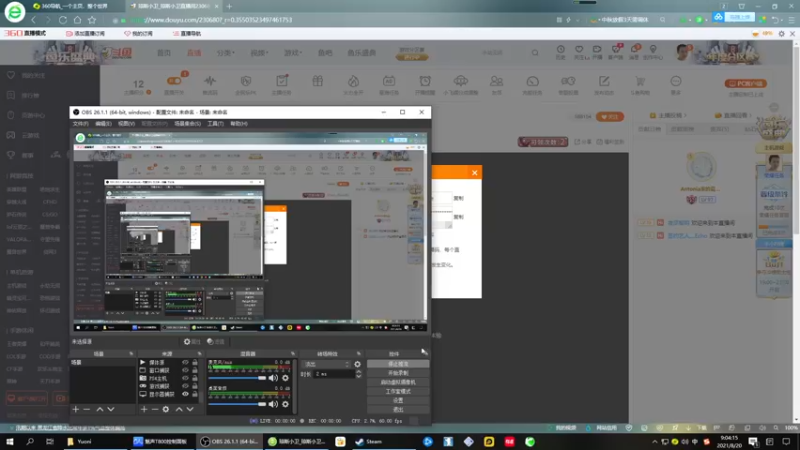
Task: Open source properties via the Sources gear icon
Action: coord(166,409)
